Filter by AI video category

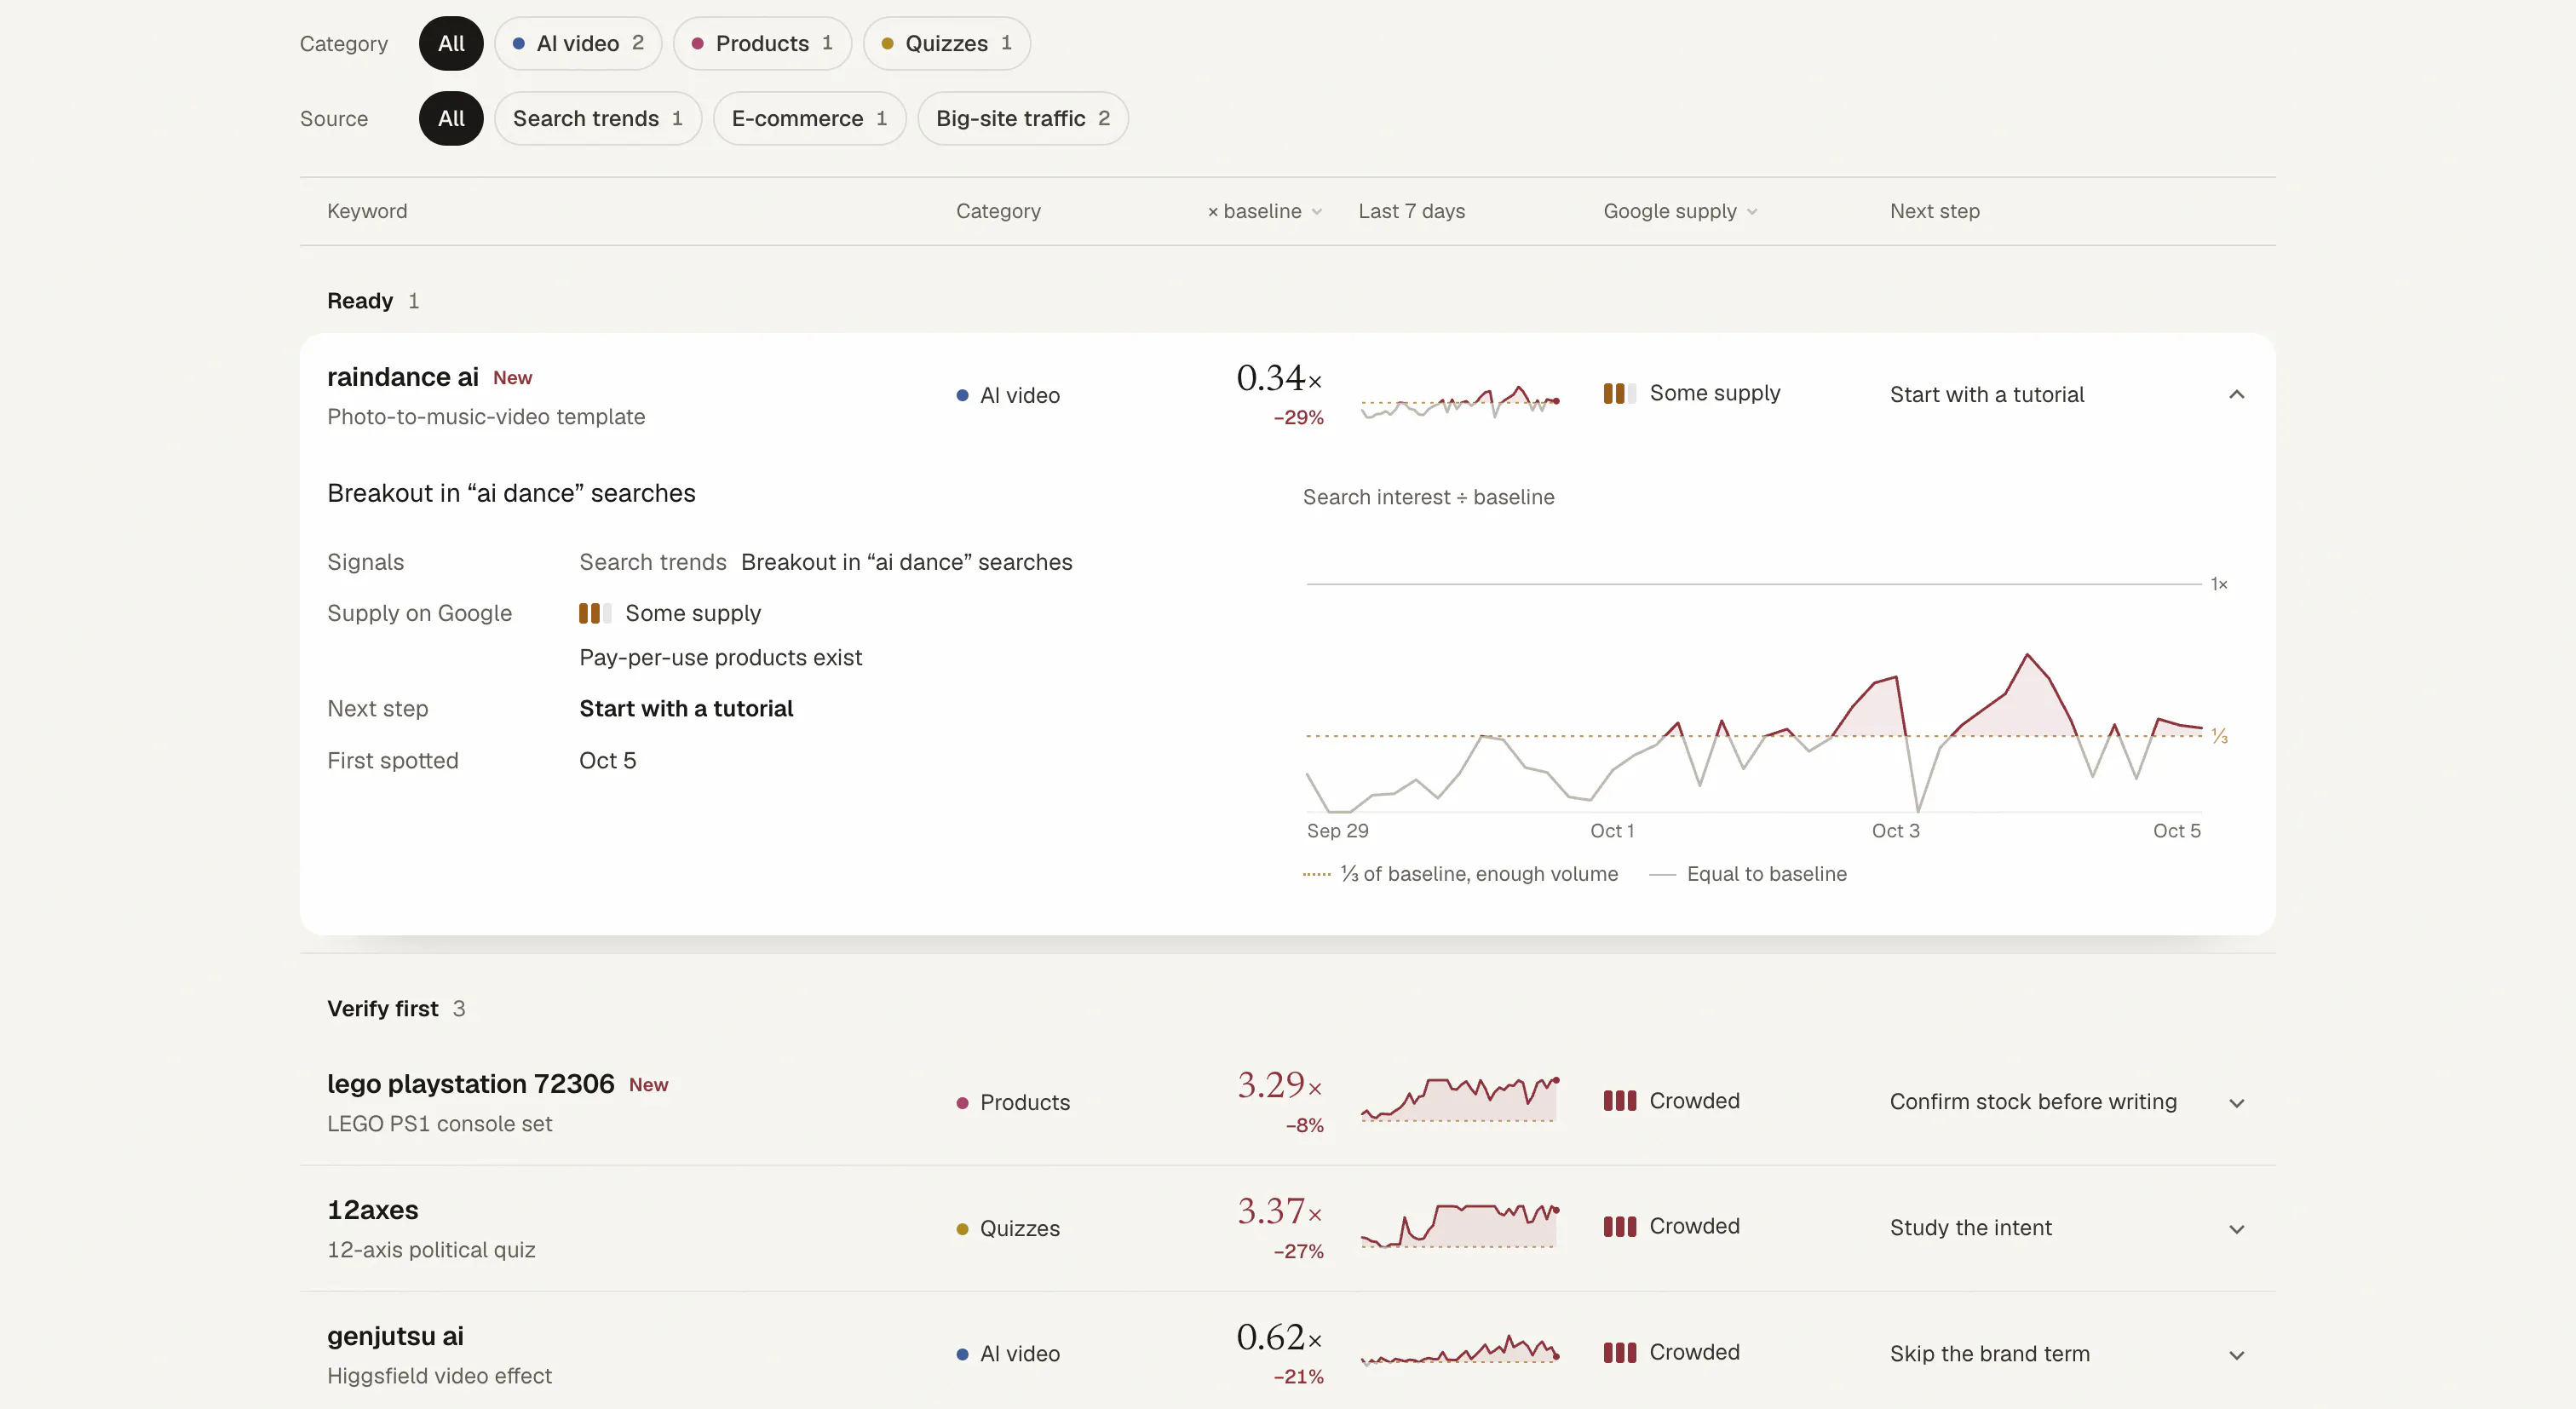[x=578, y=43]
